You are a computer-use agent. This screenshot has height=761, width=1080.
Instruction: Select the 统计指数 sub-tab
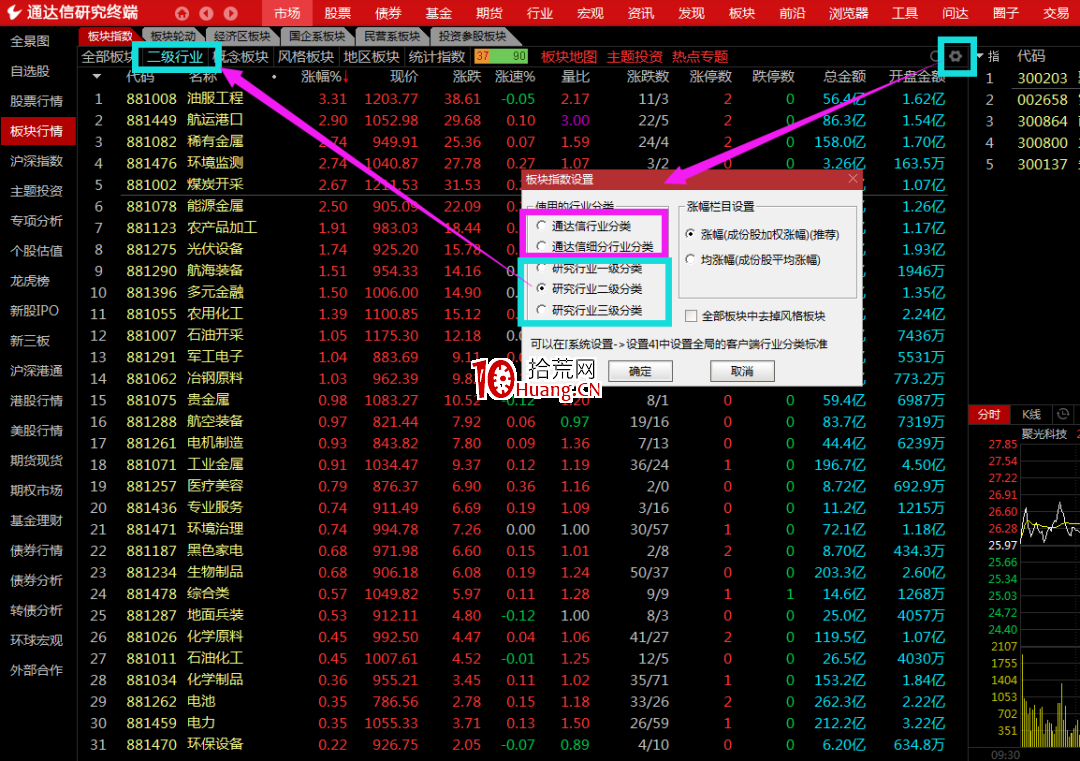(x=437, y=56)
